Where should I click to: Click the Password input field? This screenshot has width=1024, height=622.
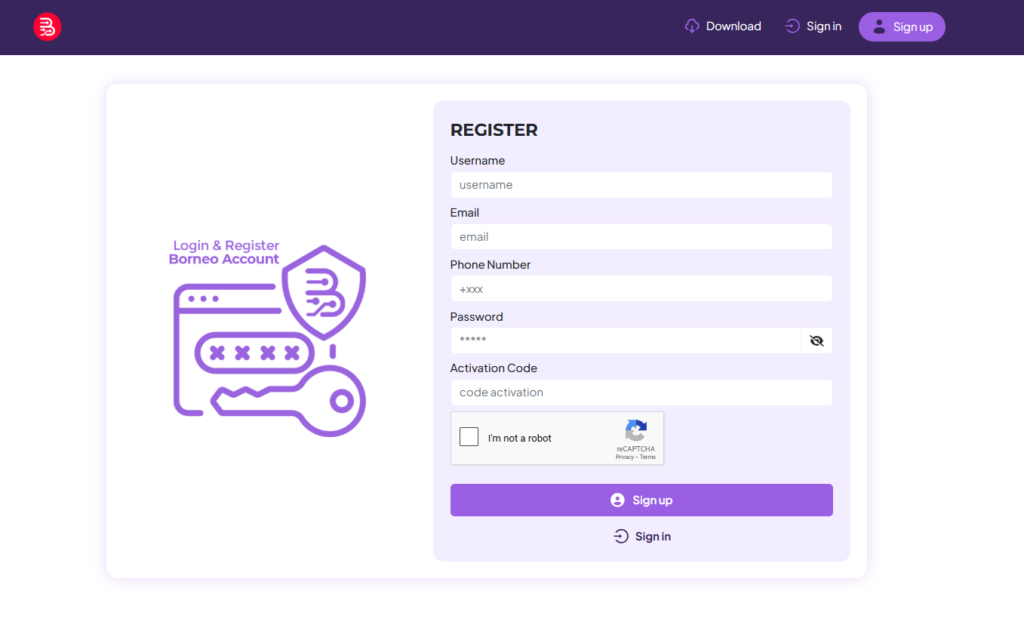pyautogui.click(x=625, y=341)
